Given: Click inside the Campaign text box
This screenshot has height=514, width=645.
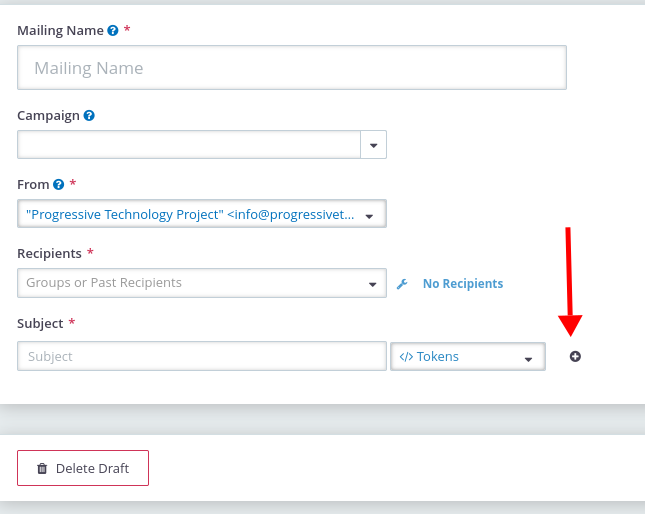Looking at the screenshot, I should click(189, 145).
